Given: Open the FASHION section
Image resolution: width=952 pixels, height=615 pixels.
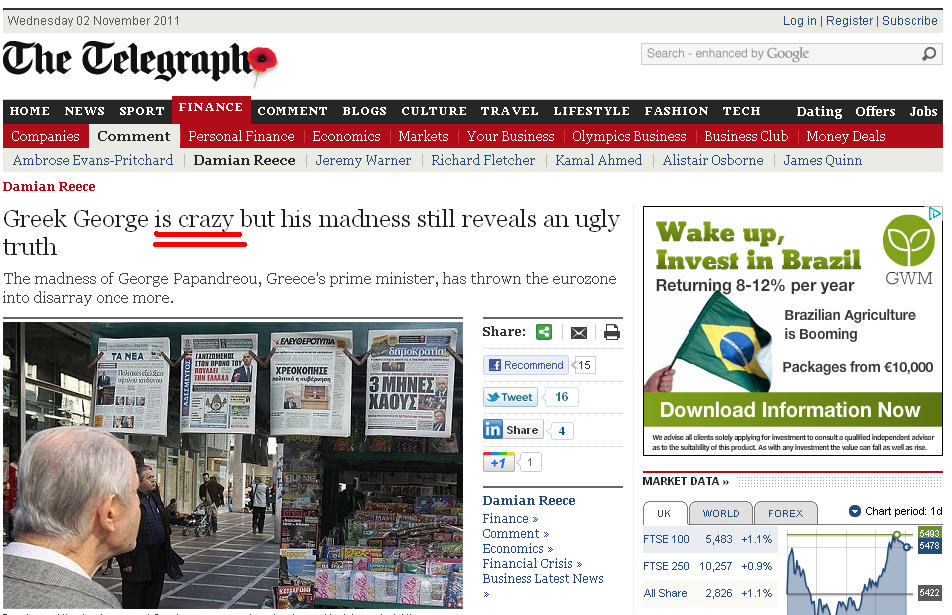Looking at the screenshot, I should pos(676,111).
